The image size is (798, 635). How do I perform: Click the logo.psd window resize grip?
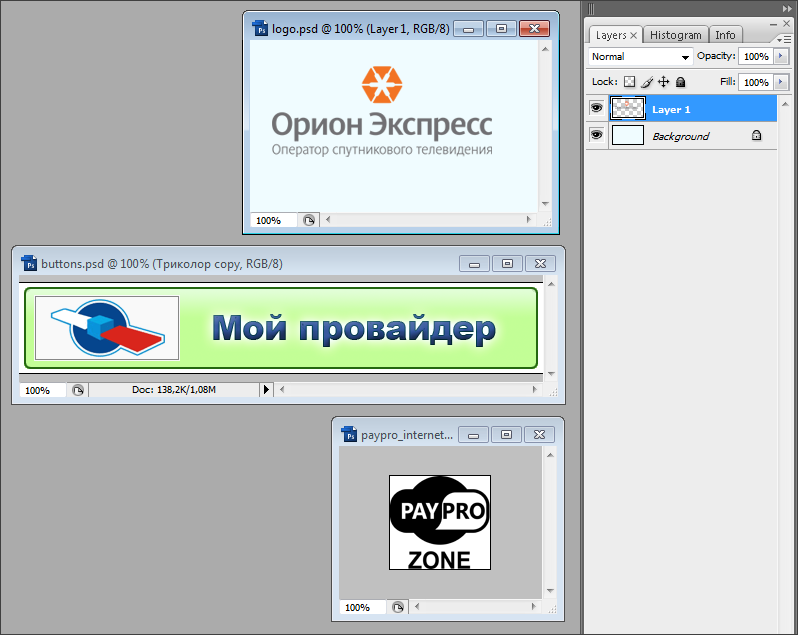click(547, 222)
